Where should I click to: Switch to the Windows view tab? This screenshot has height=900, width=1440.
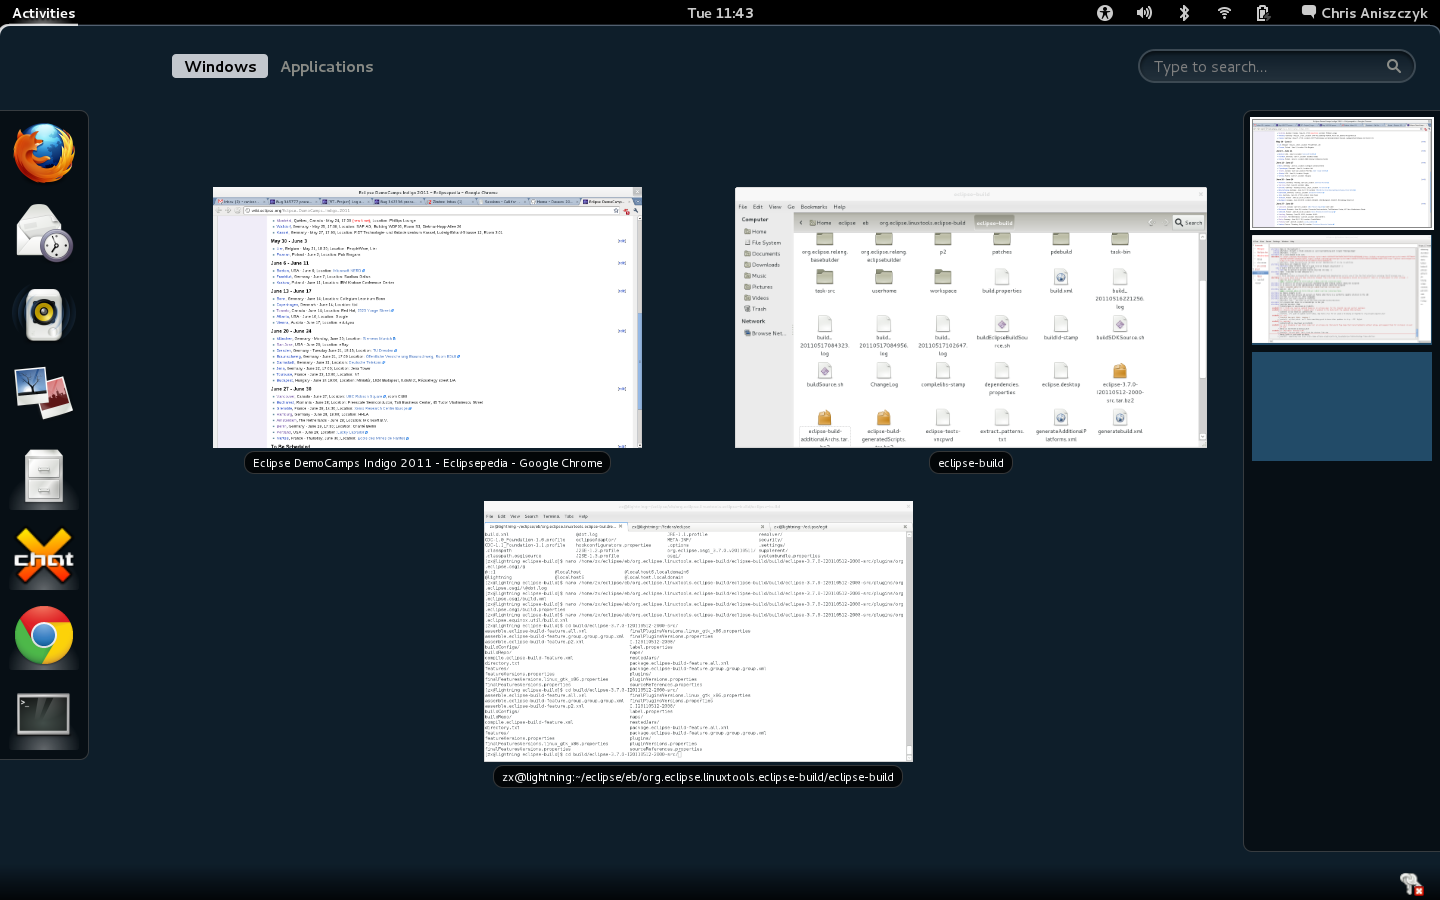[x=220, y=66]
